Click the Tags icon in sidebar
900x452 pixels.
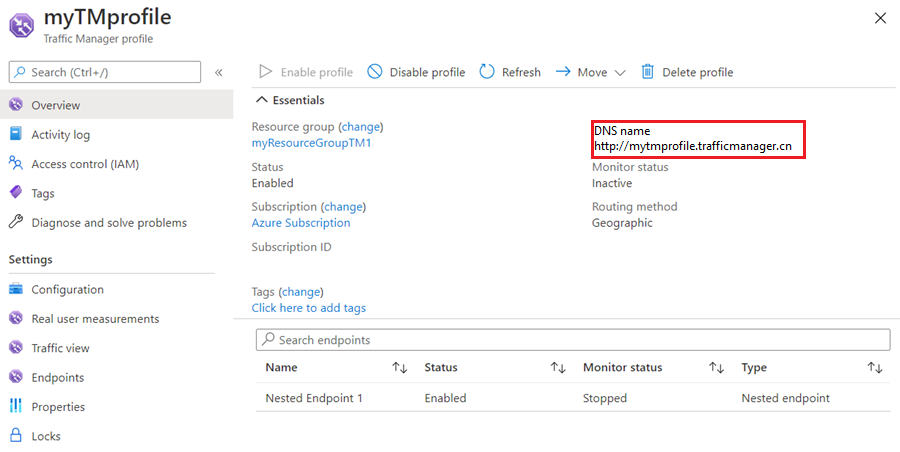coord(15,193)
